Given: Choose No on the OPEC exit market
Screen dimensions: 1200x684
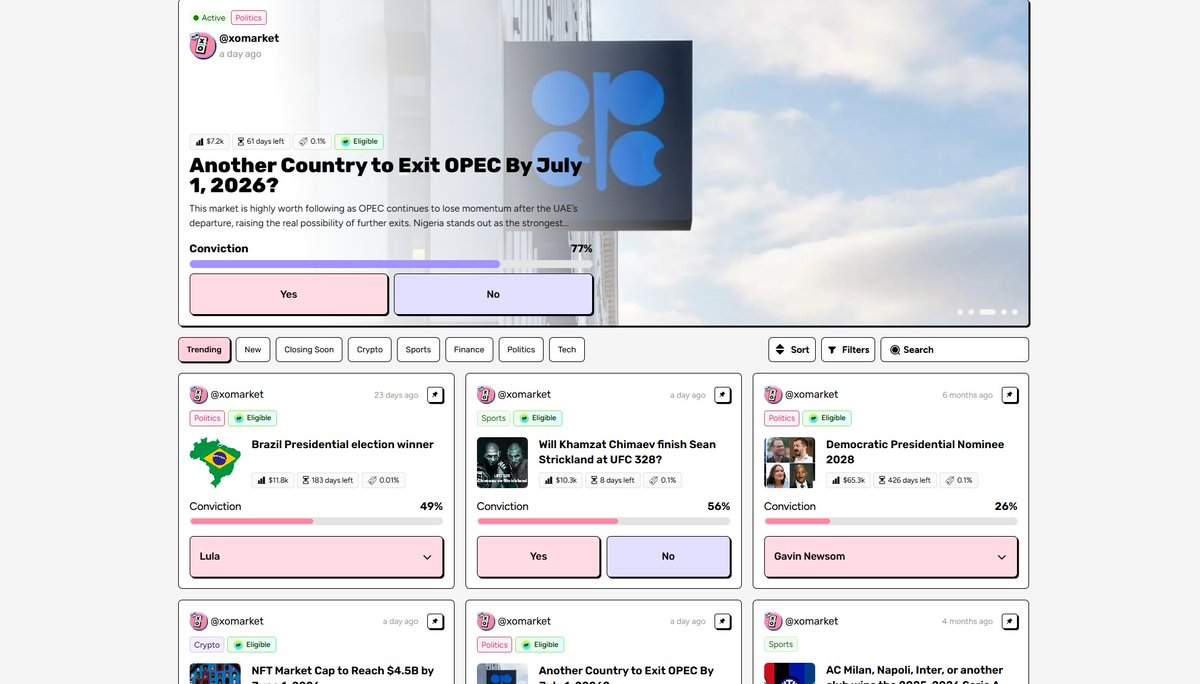Looking at the screenshot, I should (493, 294).
